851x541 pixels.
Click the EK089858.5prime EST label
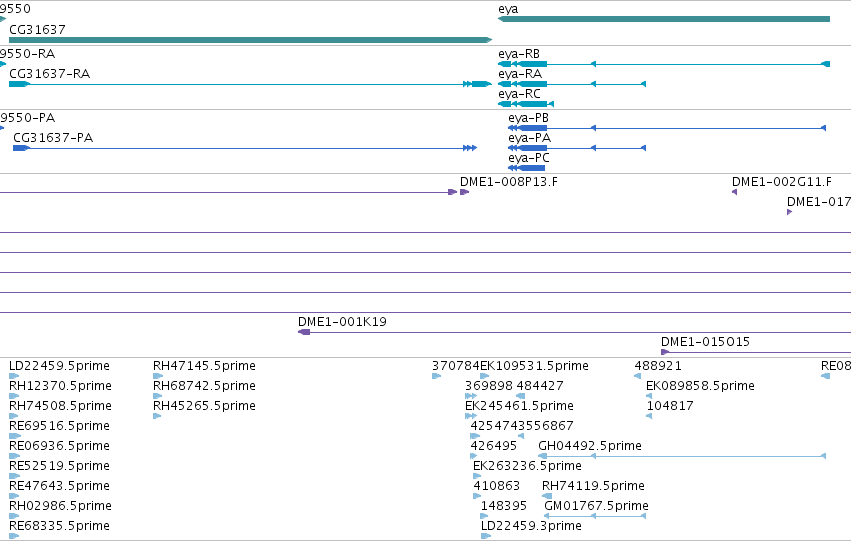700,386
